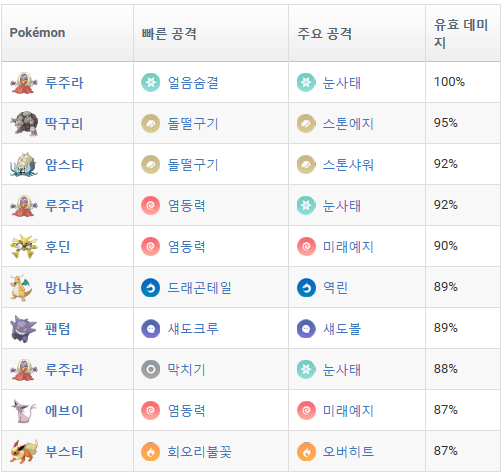
Task: Click the psychic type icon next to 후딘's 미래예지
Action: coord(306,246)
